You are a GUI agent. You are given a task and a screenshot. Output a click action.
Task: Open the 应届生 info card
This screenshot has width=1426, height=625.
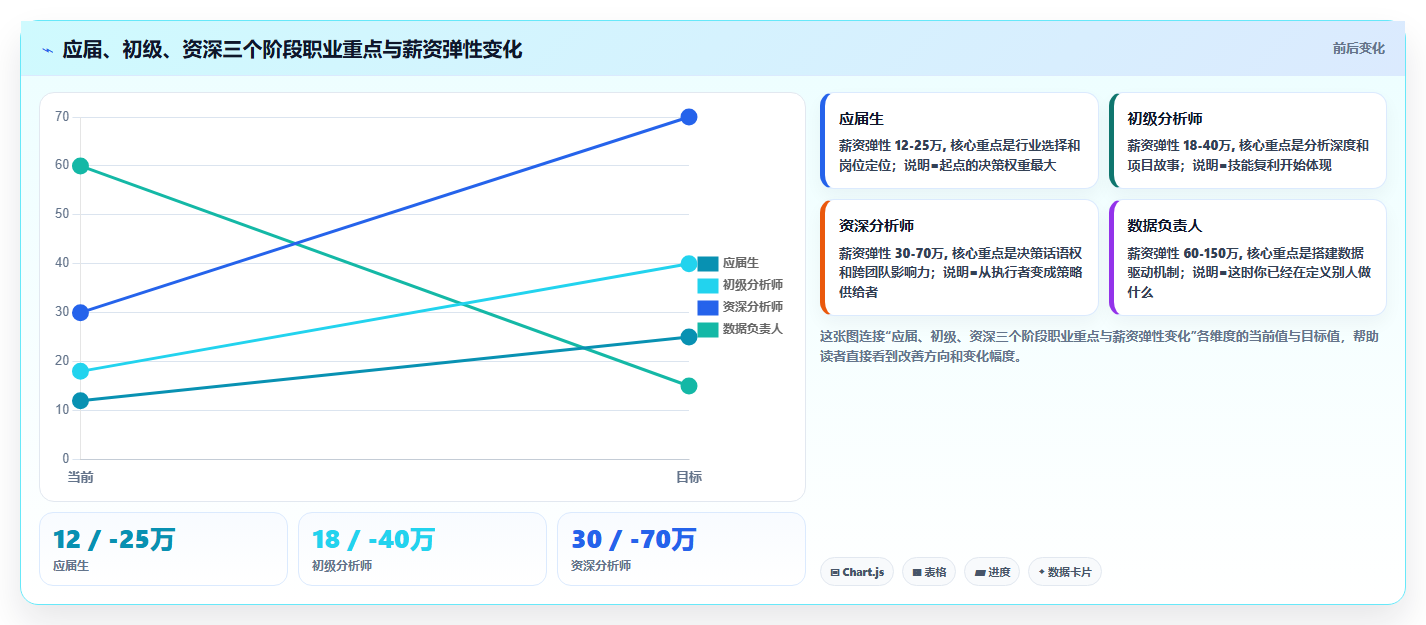point(959,141)
